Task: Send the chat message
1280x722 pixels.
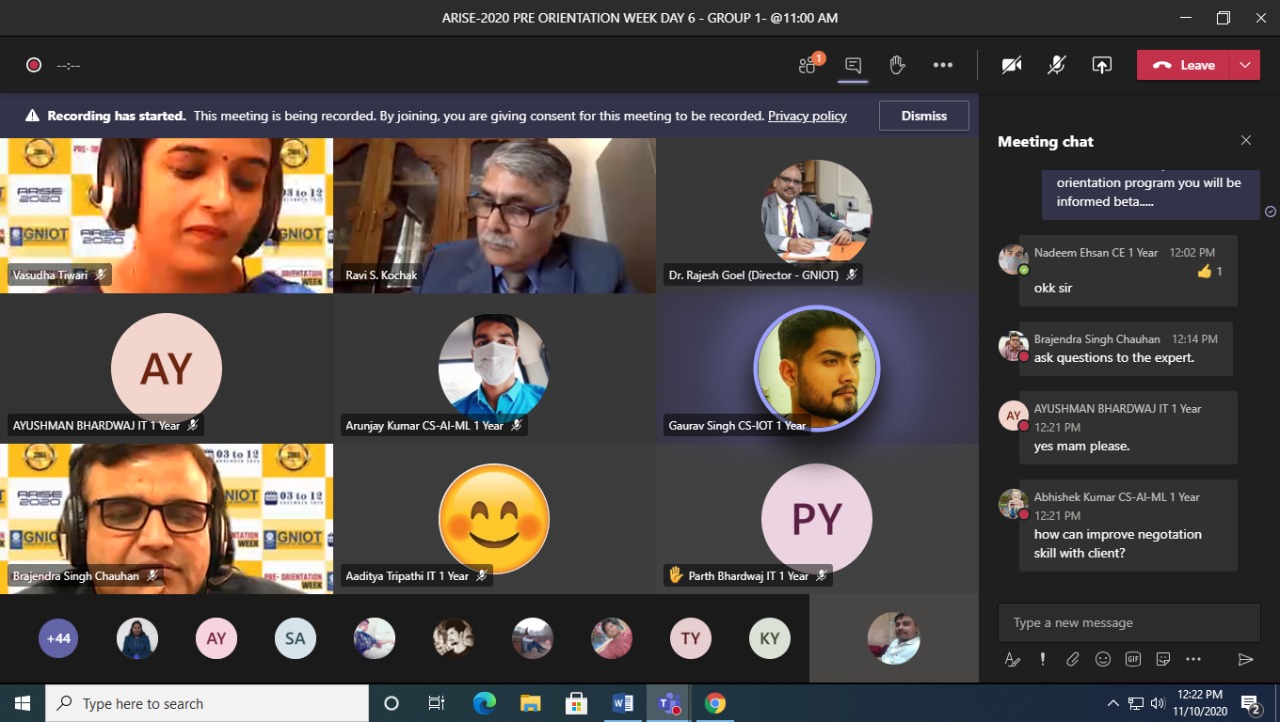Action: (x=1245, y=659)
